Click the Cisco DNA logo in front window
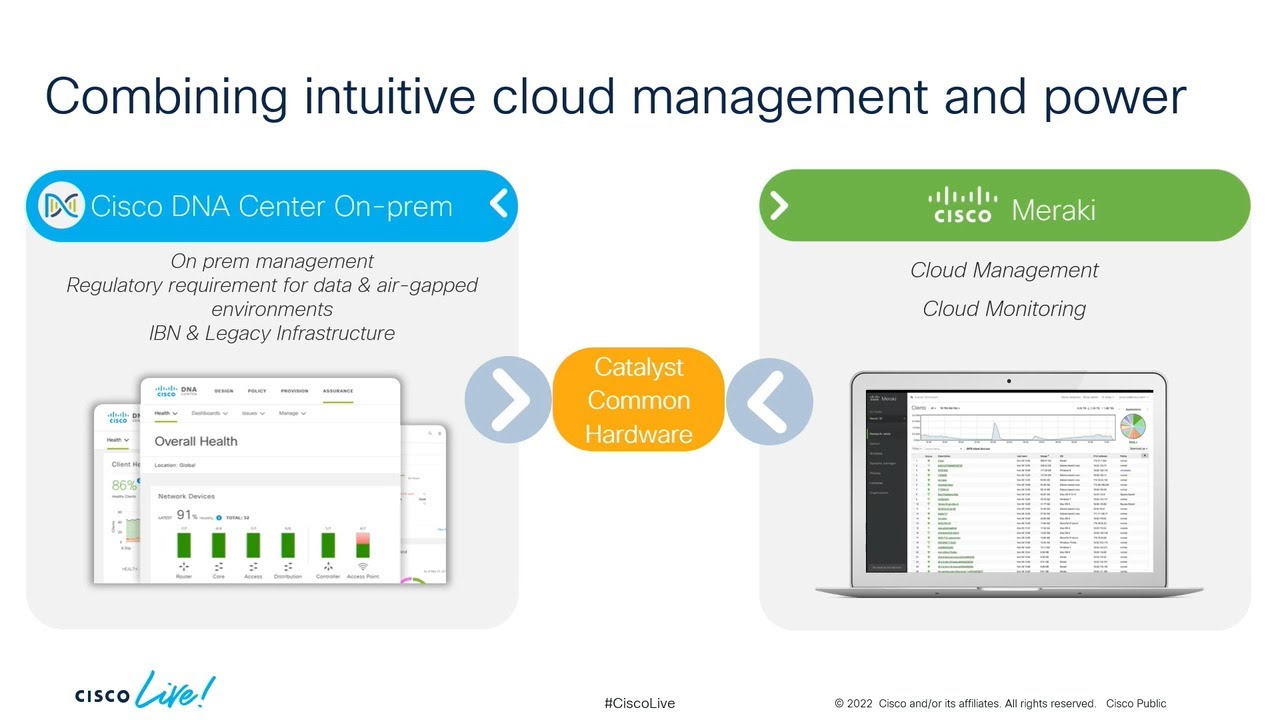 [x=177, y=391]
